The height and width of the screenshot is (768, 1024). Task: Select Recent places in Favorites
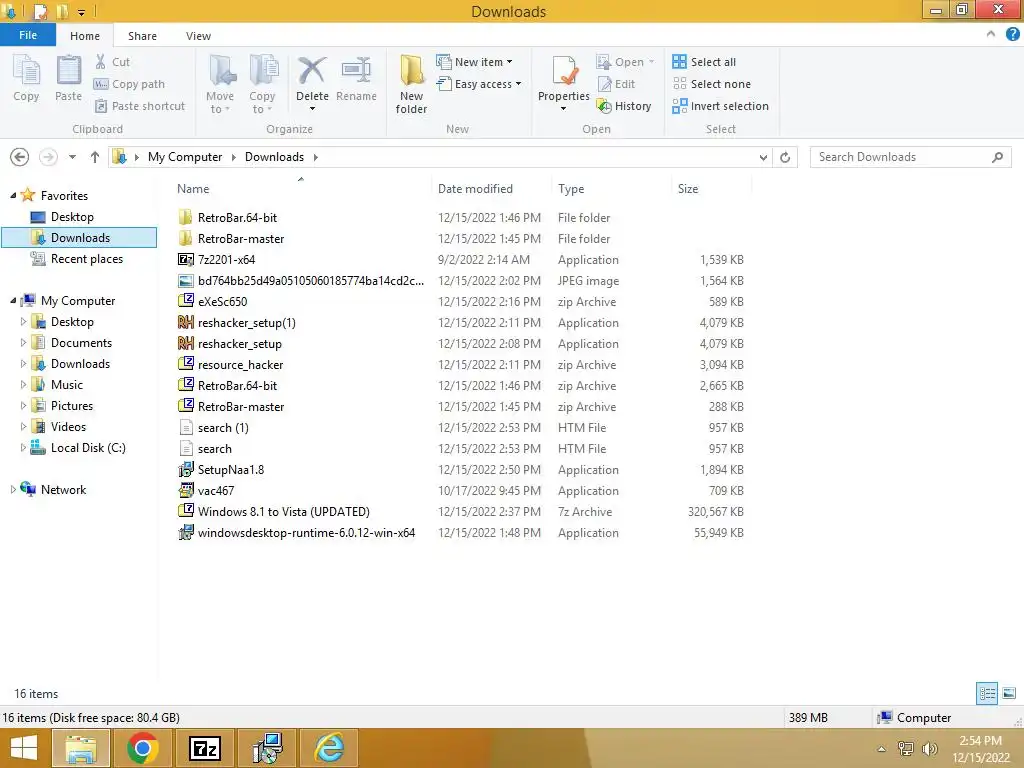click(77, 259)
